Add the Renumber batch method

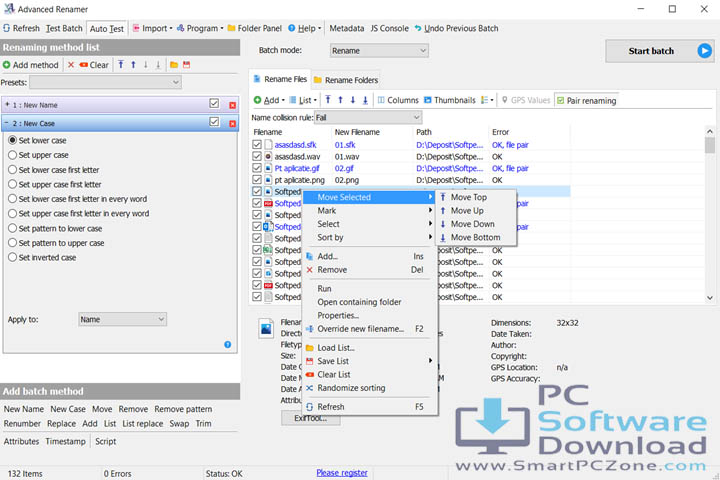[x=22, y=424]
